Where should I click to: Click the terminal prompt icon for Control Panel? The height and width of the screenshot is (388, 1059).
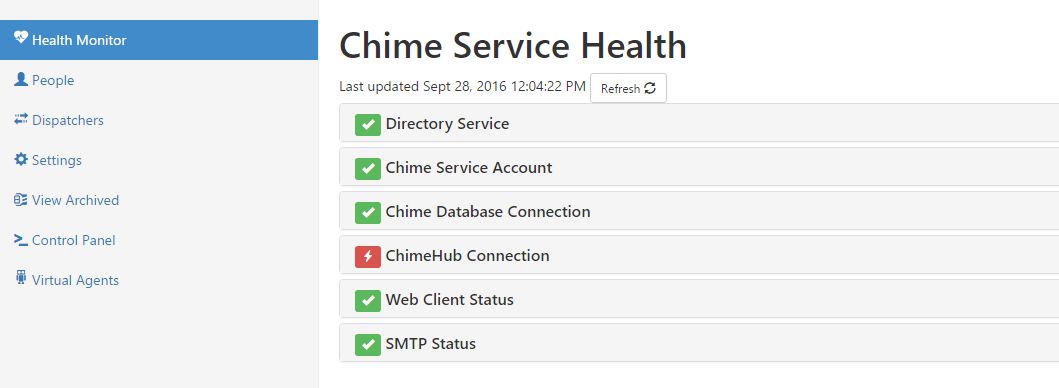21,240
